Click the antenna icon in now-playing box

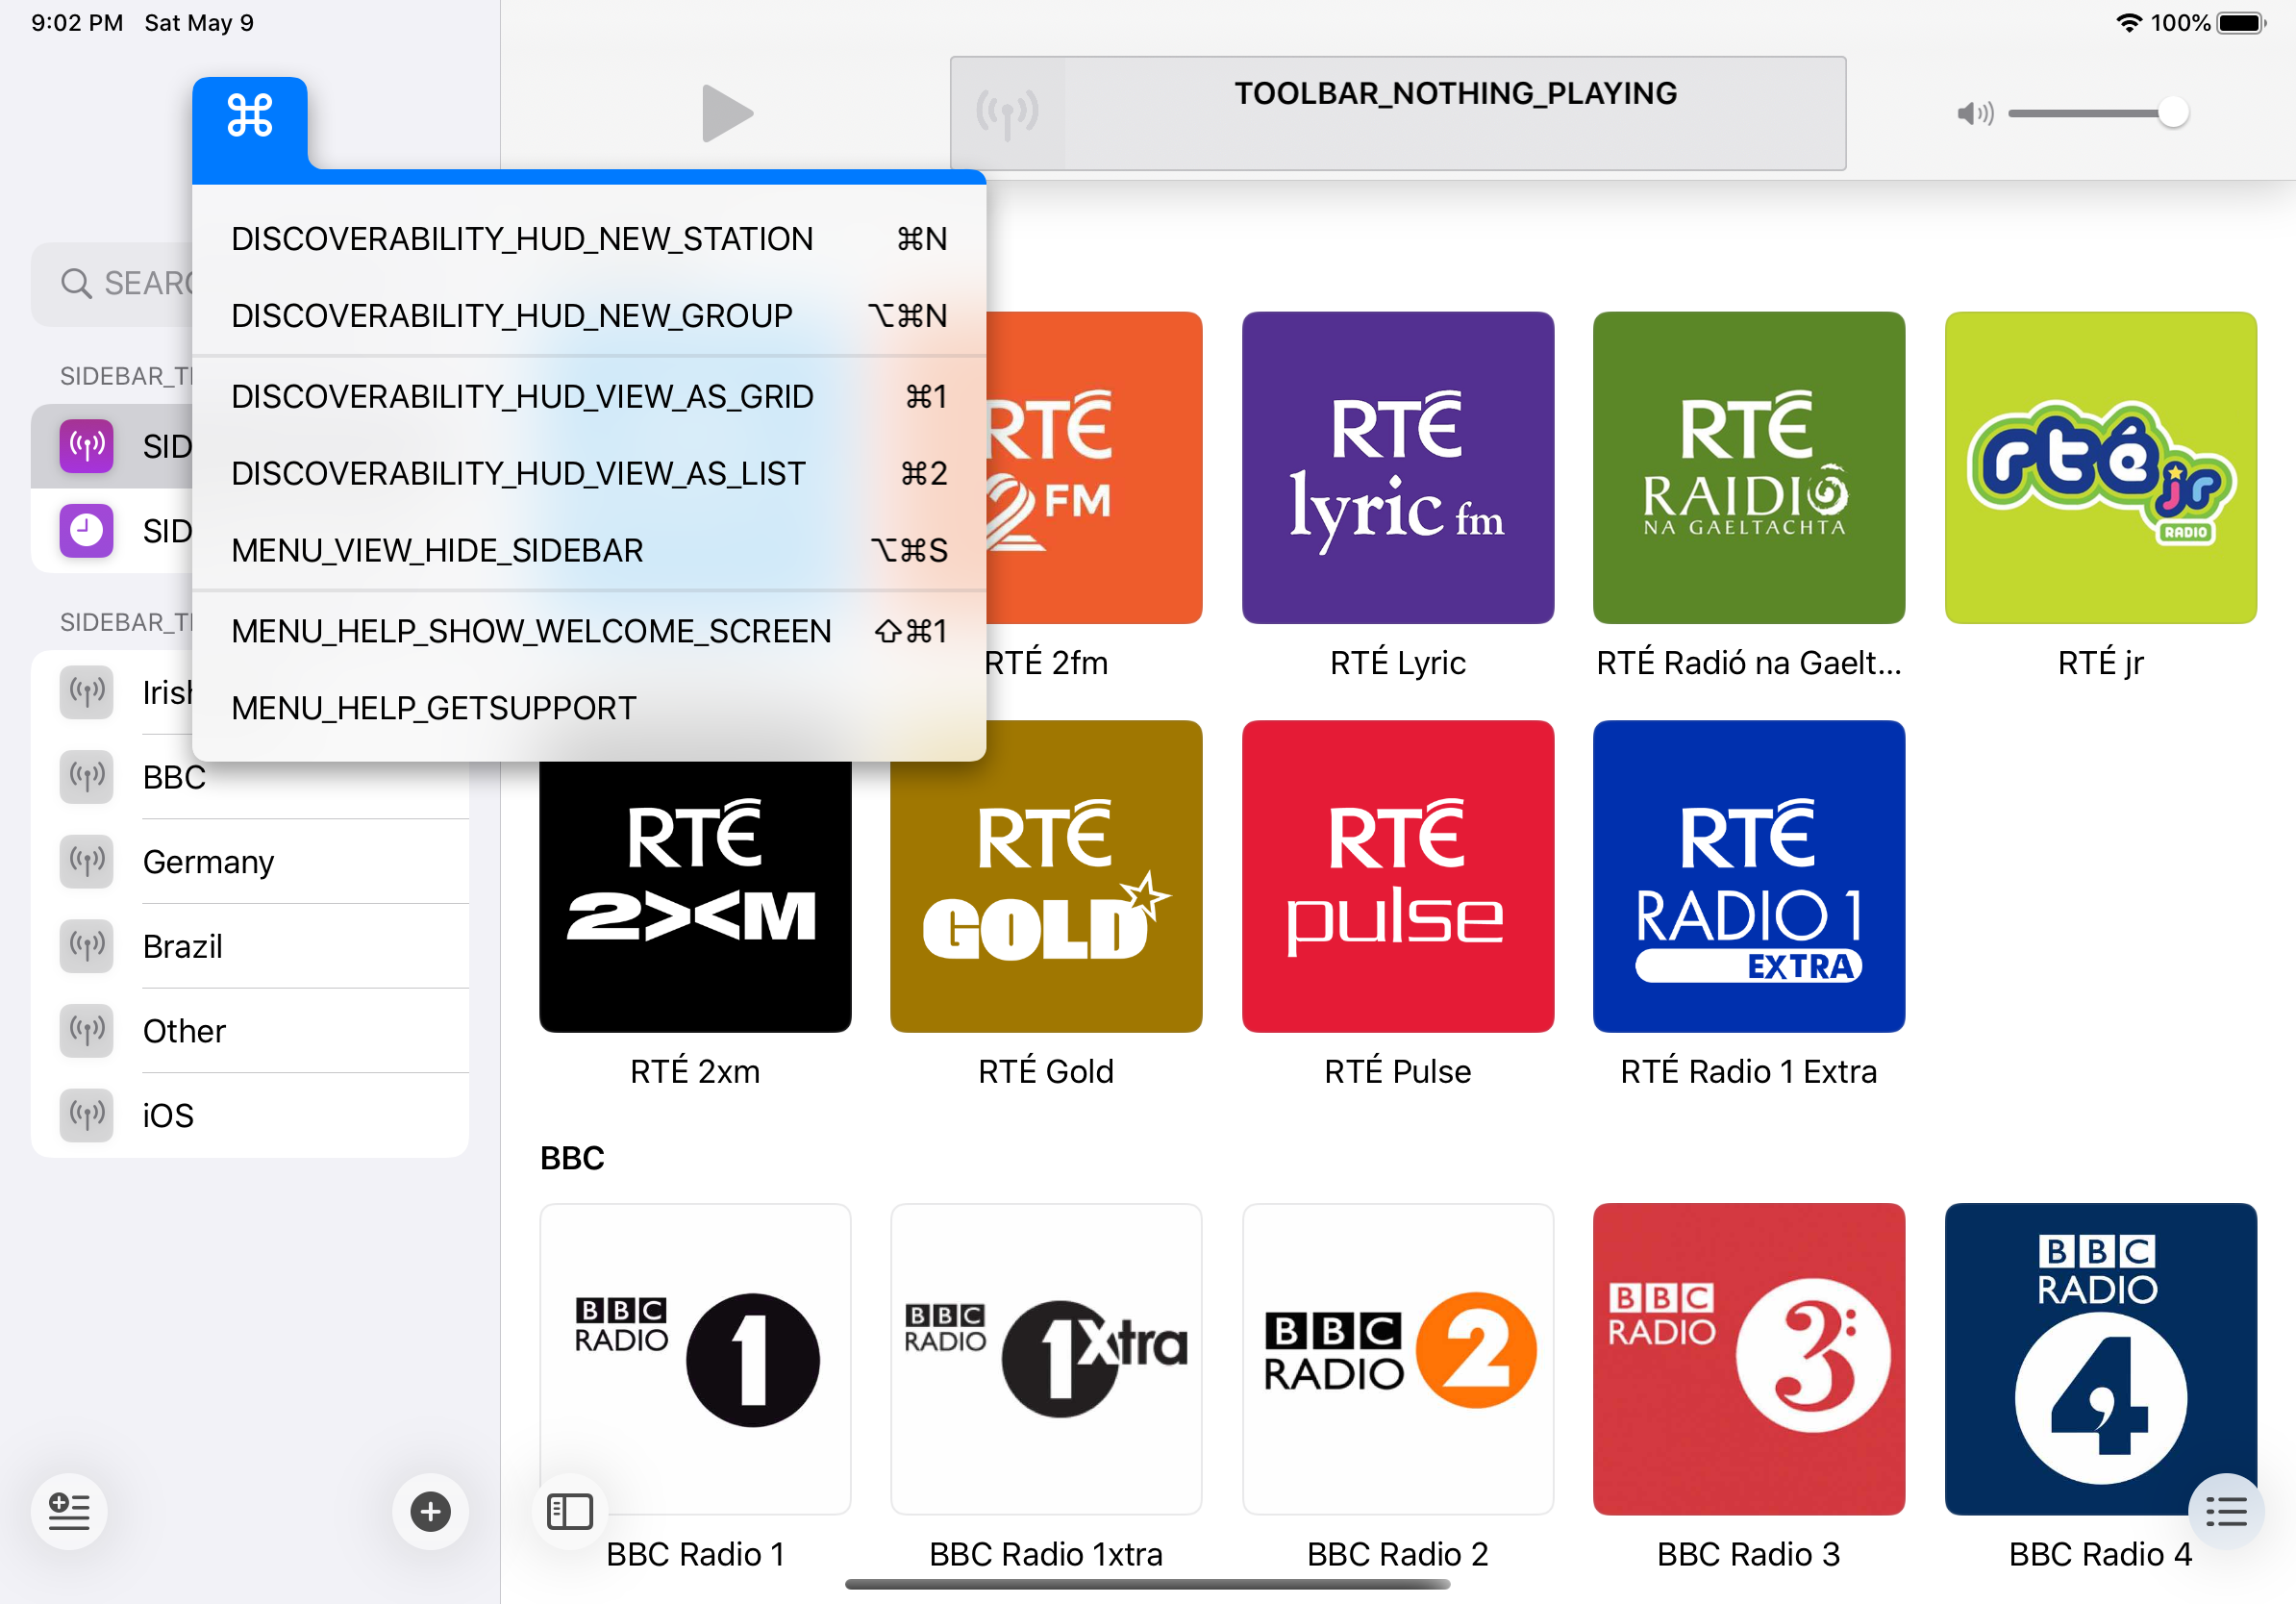tap(1007, 114)
